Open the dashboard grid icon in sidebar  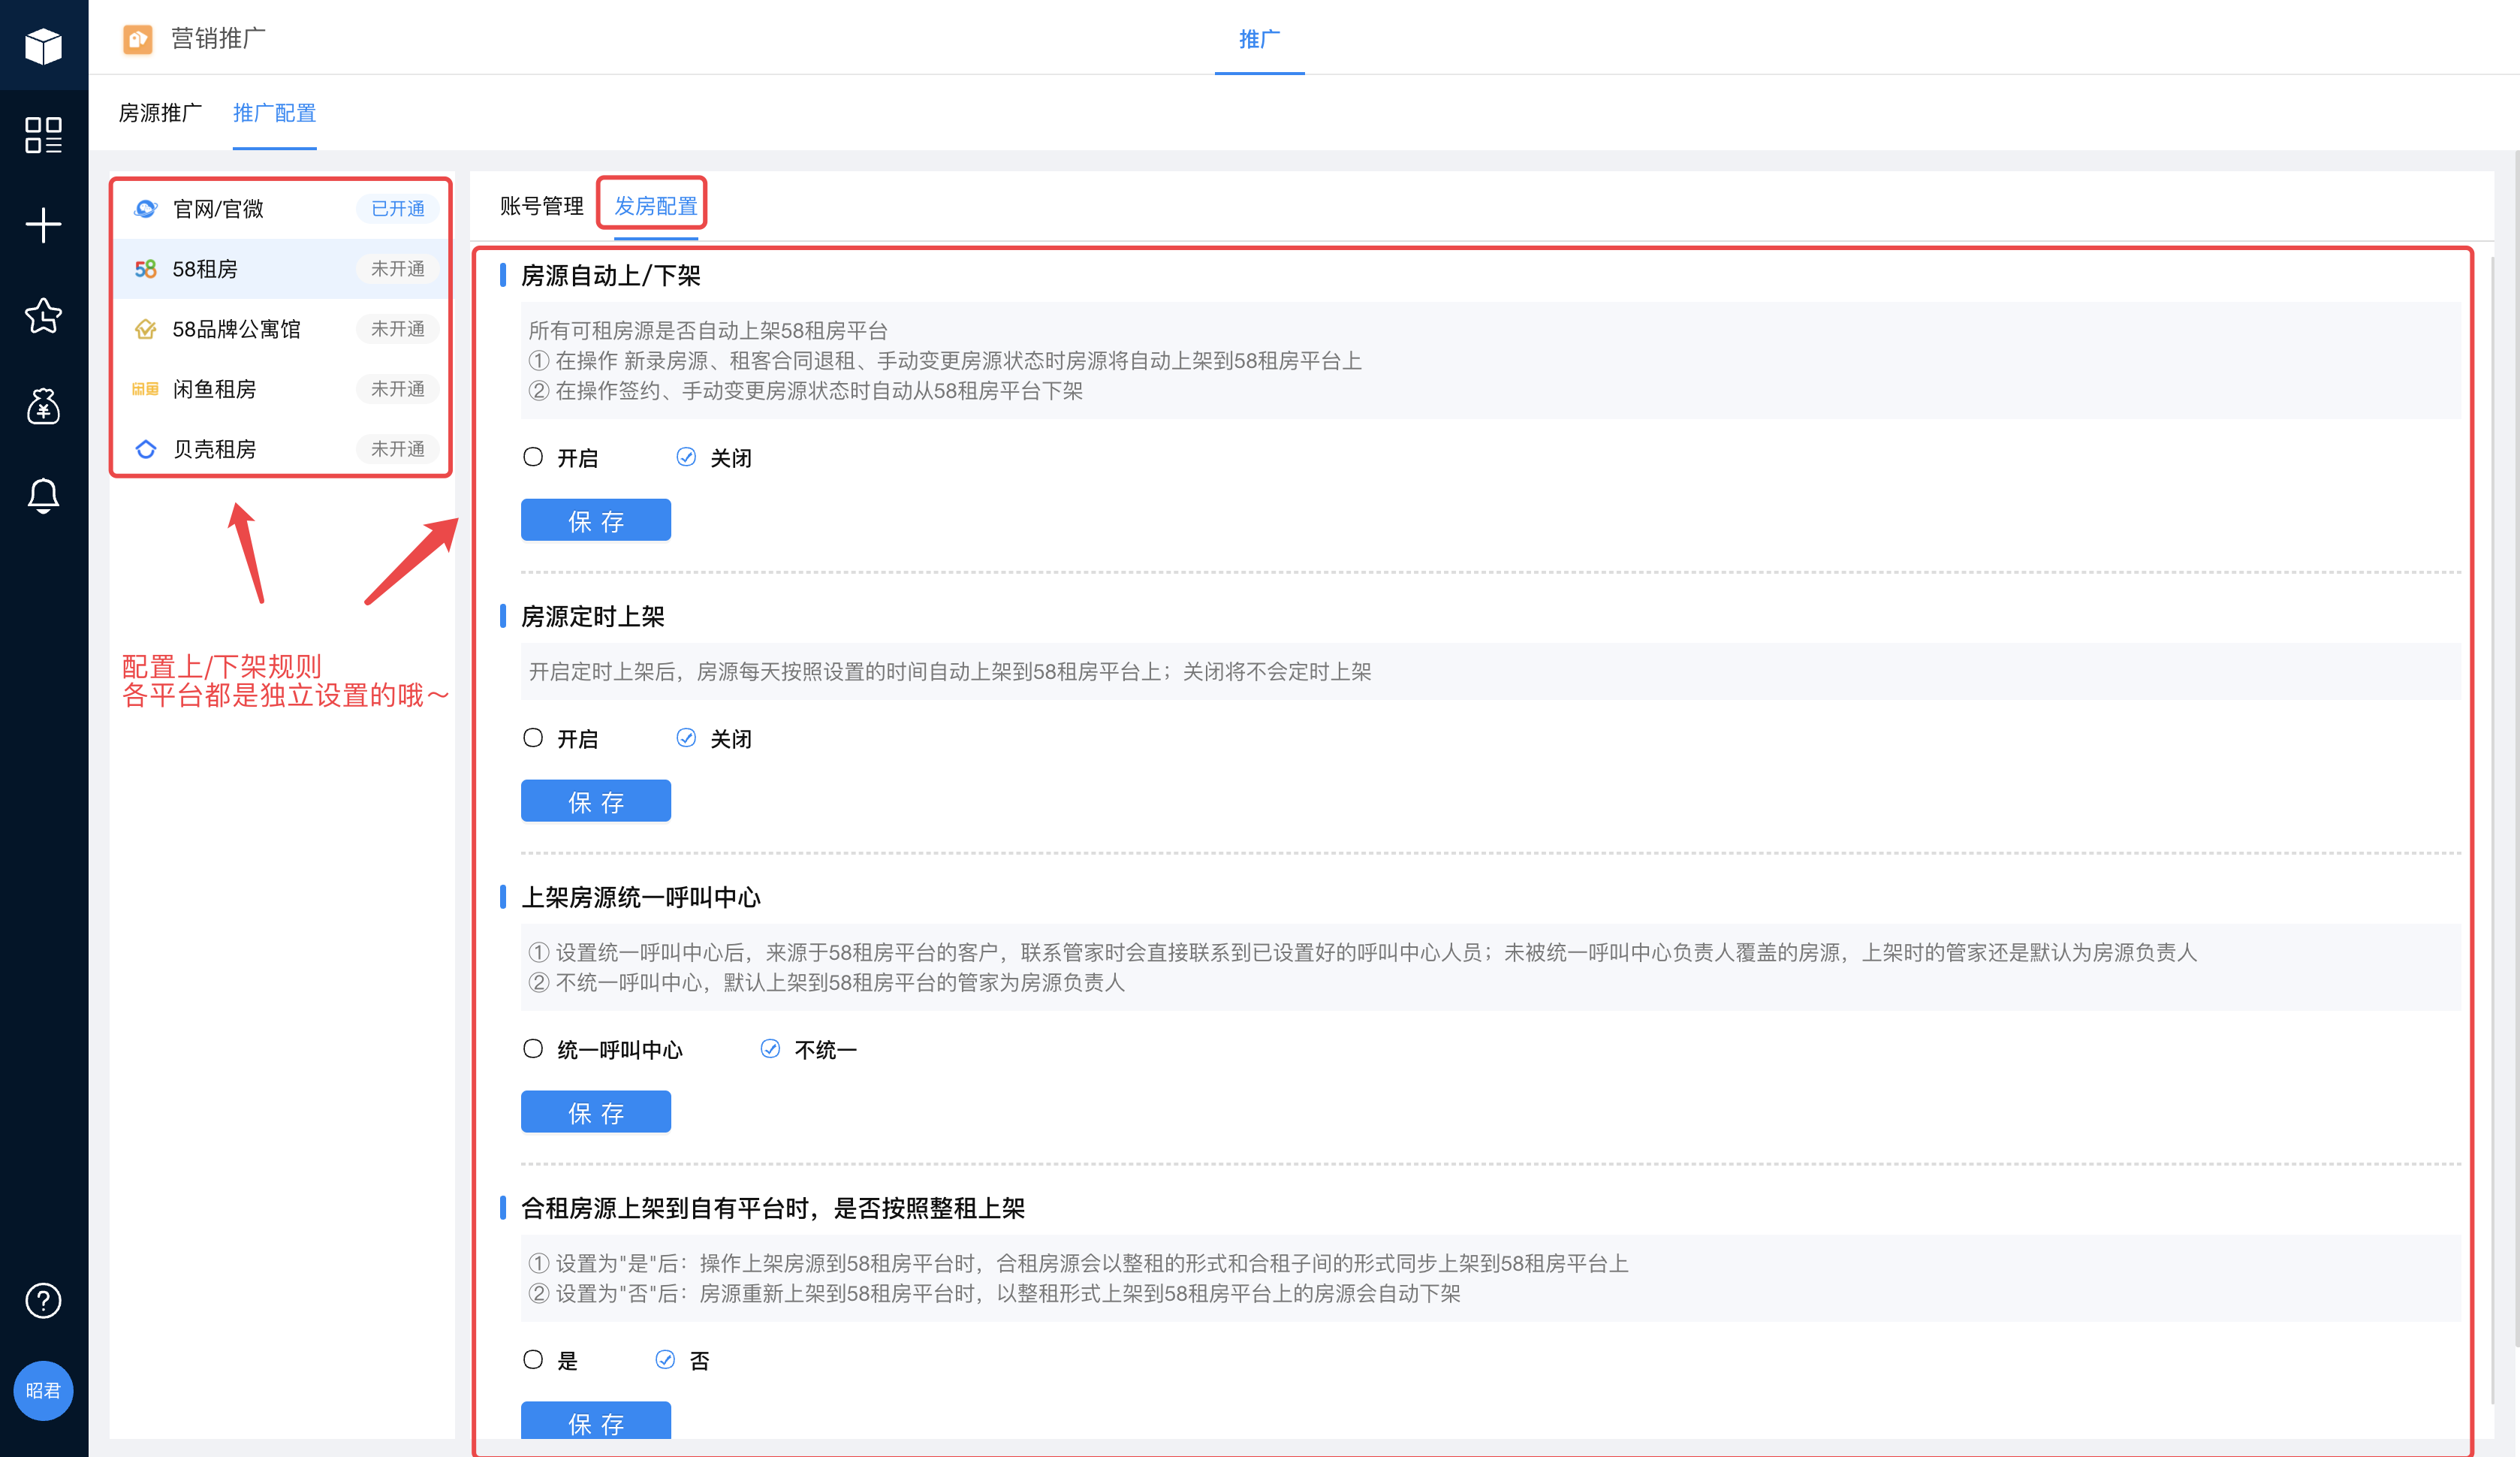point(43,134)
